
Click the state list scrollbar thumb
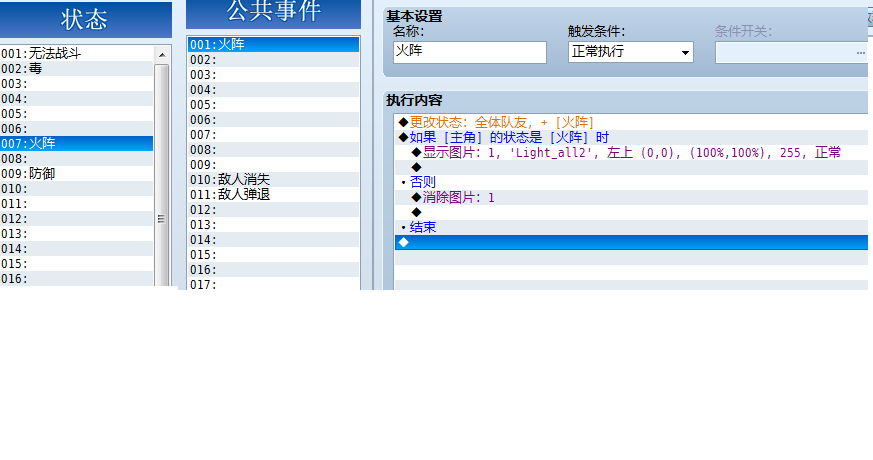pyautogui.click(x=161, y=175)
